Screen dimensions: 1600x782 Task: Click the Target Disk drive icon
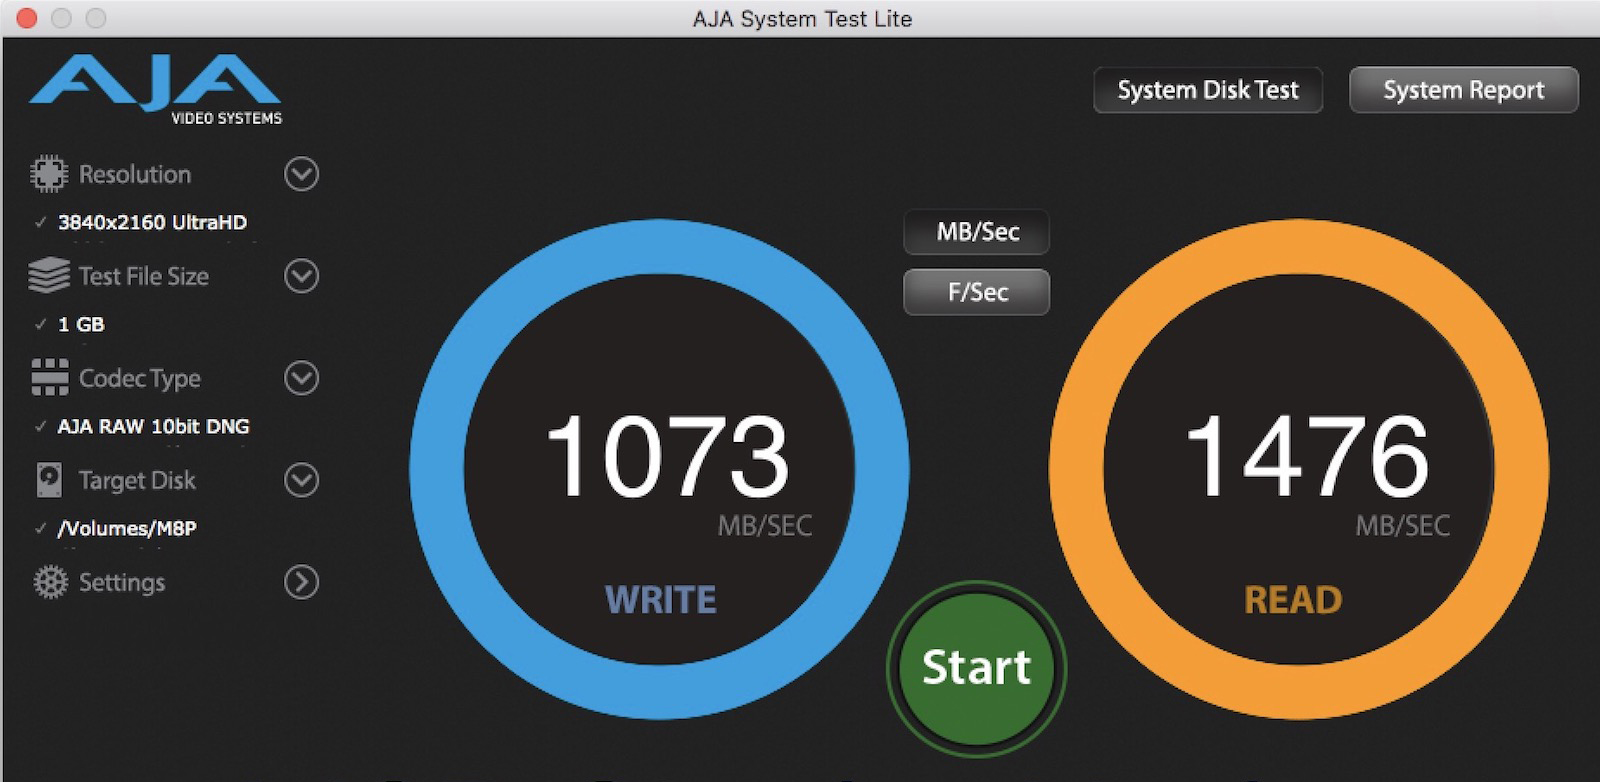(x=48, y=480)
